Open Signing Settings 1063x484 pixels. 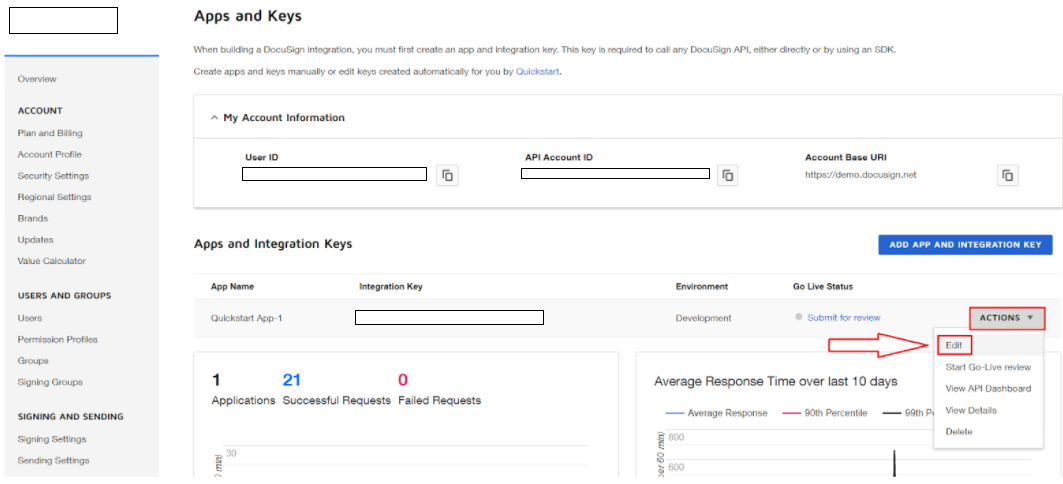tap(52, 439)
